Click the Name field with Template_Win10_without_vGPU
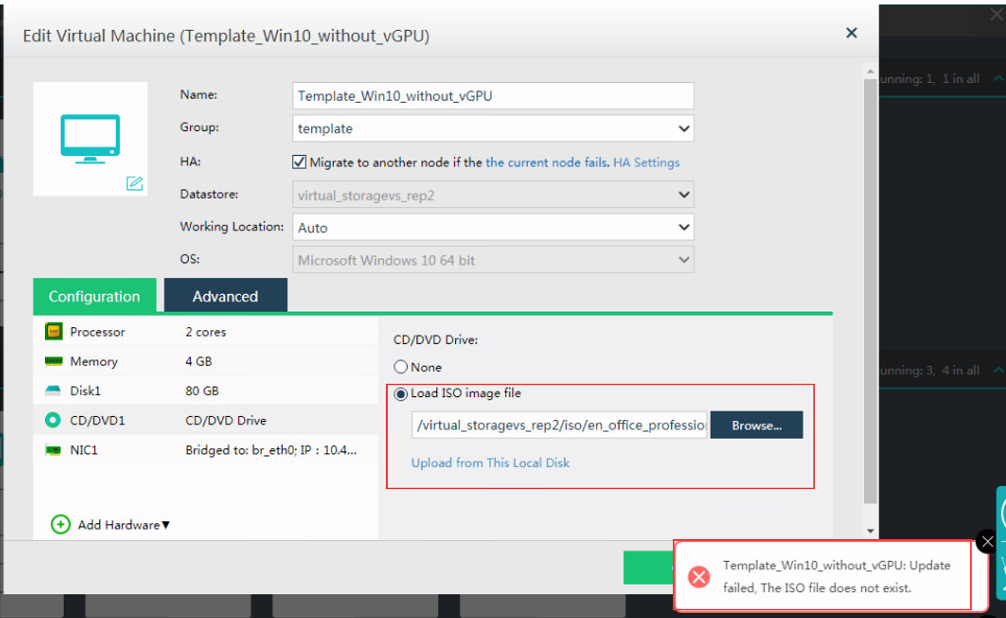Screen dimensions: 1006x618 coord(493,96)
